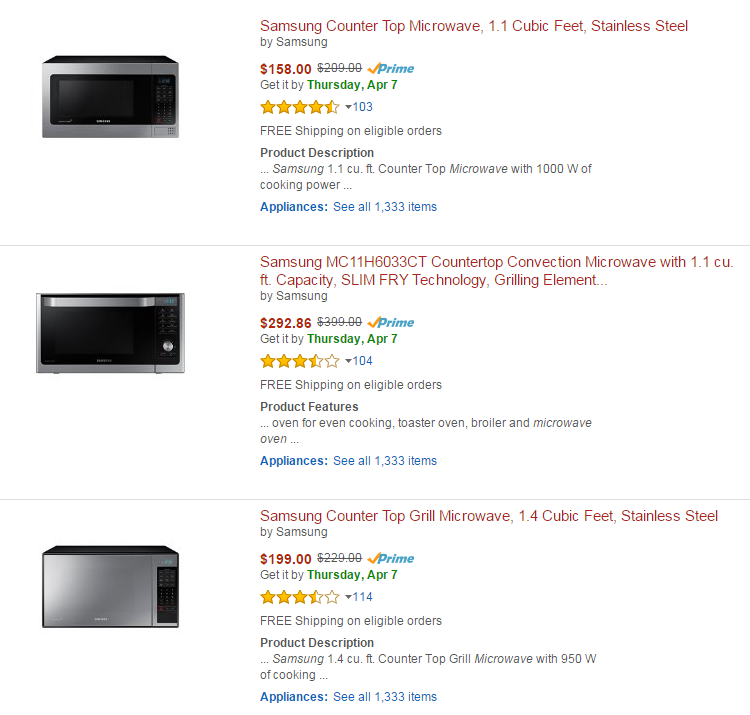Image resolution: width=750 pixels, height=715 pixels.
Task: Click the Prime badge on the $199.00 microwave
Action: point(391,559)
